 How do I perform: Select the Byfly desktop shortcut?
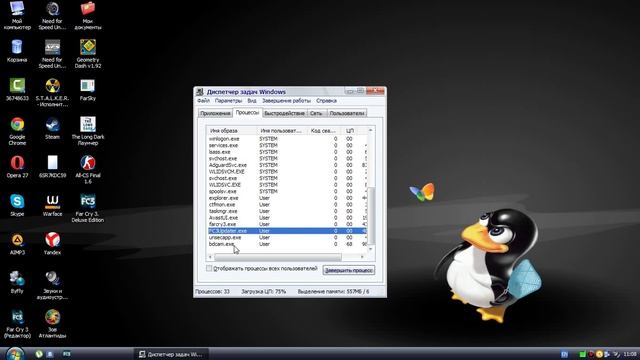pyautogui.click(x=17, y=282)
